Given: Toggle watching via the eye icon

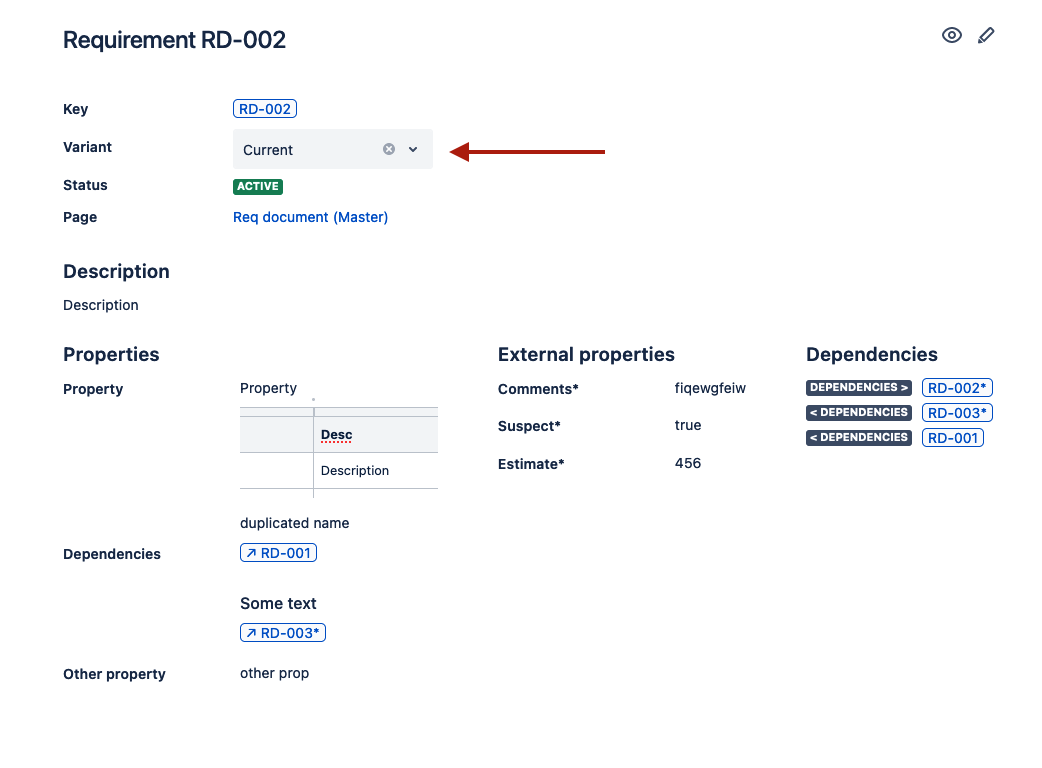Looking at the screenshot, I should click(951, 35).
